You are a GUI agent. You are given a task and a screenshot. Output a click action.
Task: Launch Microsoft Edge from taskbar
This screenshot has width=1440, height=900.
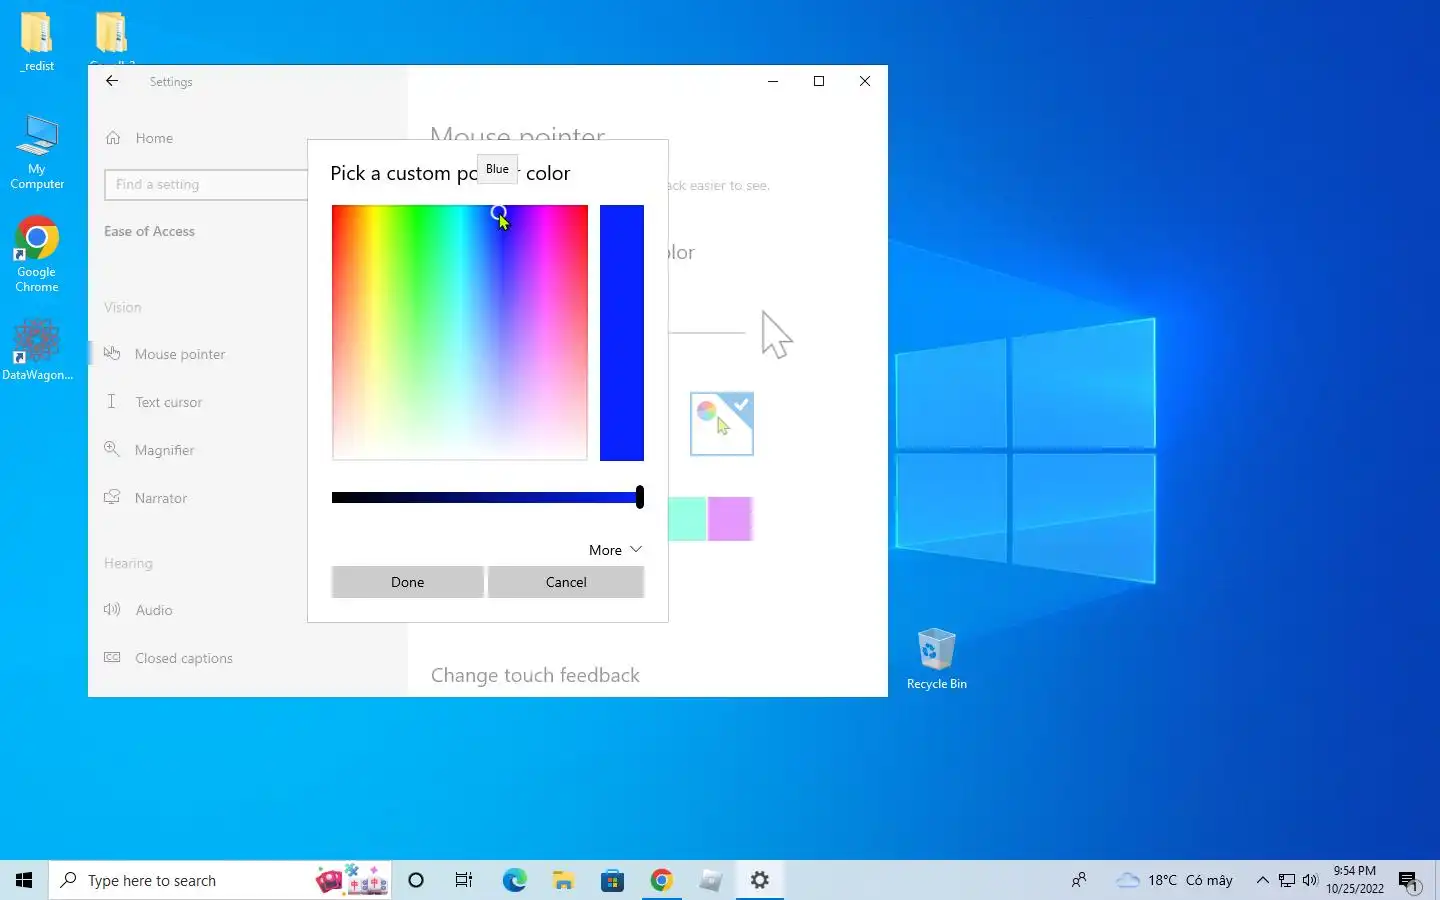[x=514, y=880]
